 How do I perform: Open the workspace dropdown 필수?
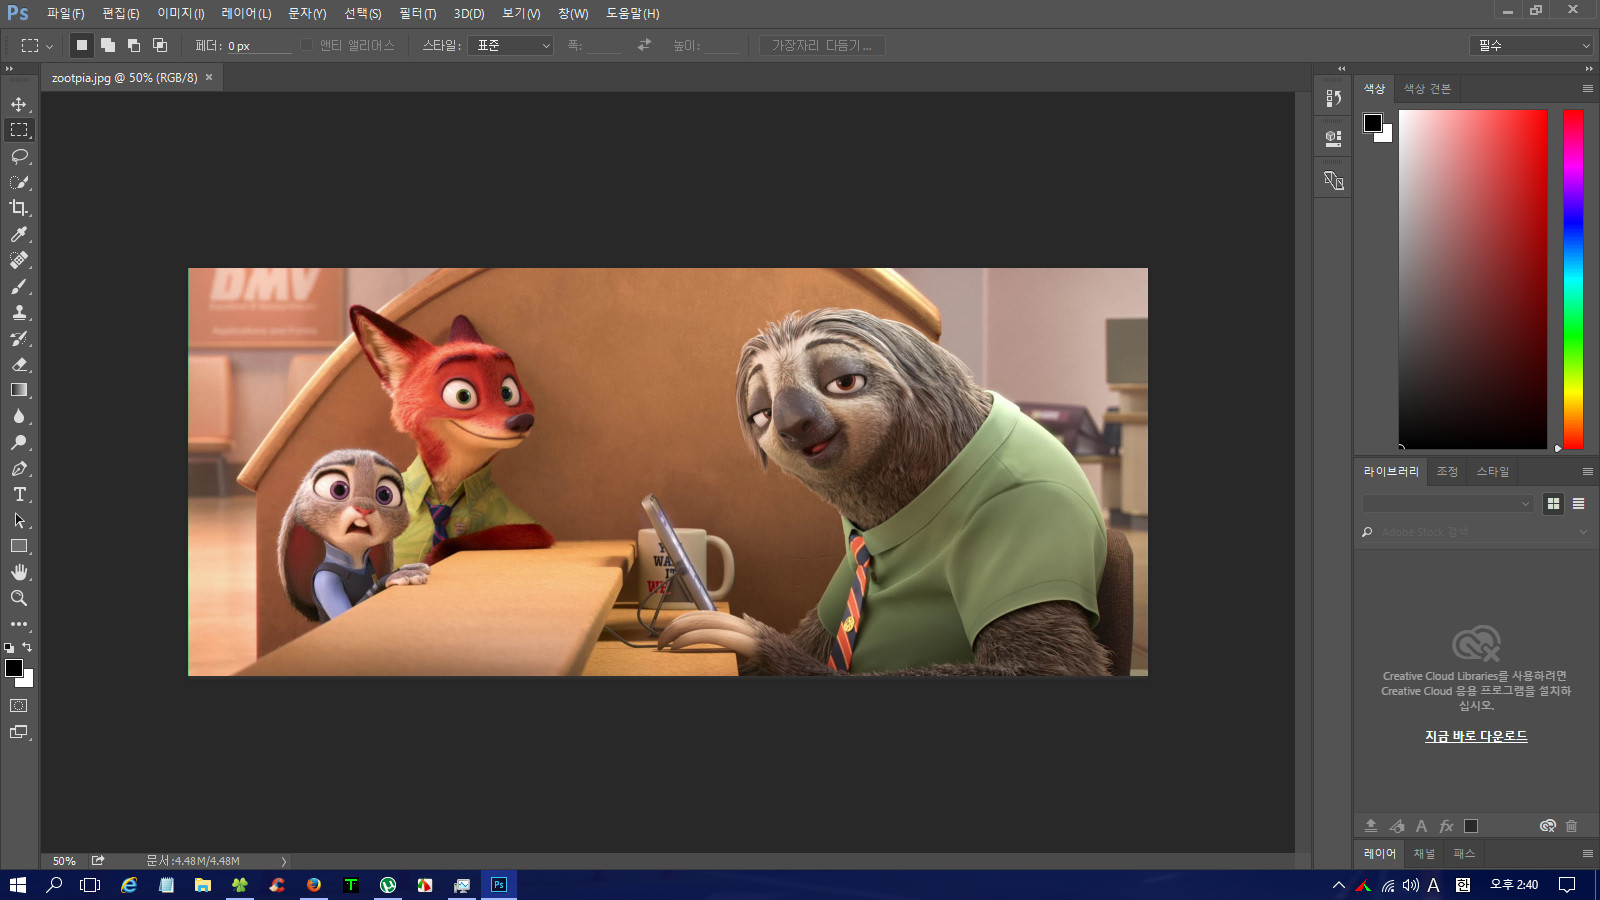point(1531,45)
